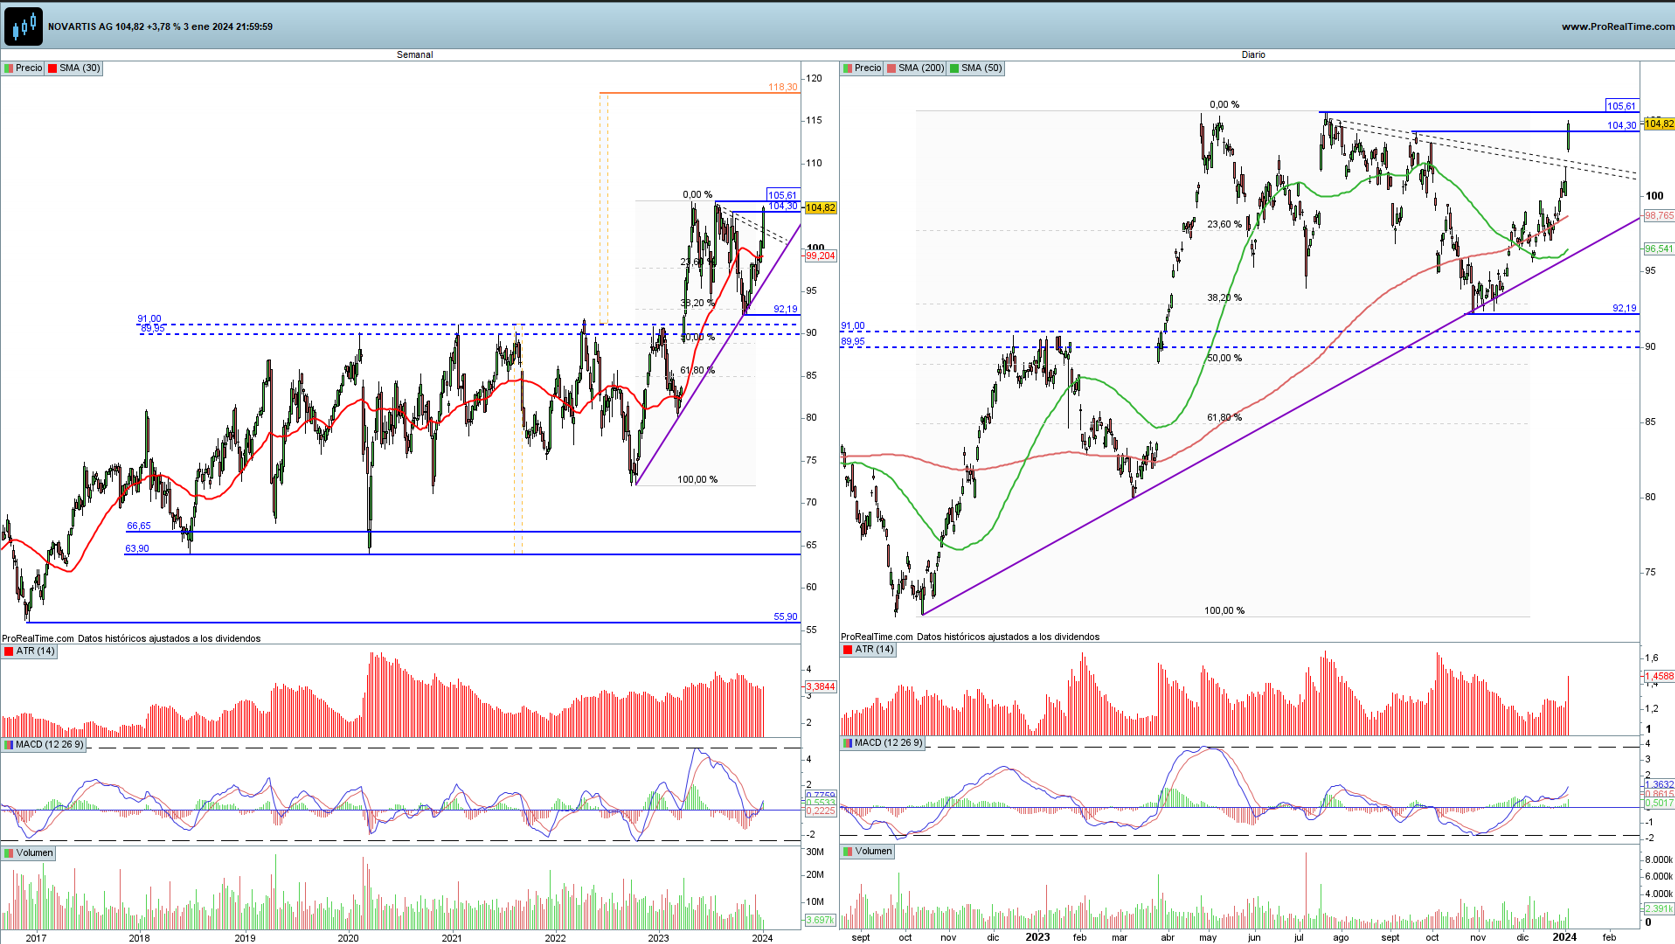The width and height of the screenshot is (1675, 944).
Task: Click the 2020 year label on Semanal time axis
Action: tap(348, 938)
